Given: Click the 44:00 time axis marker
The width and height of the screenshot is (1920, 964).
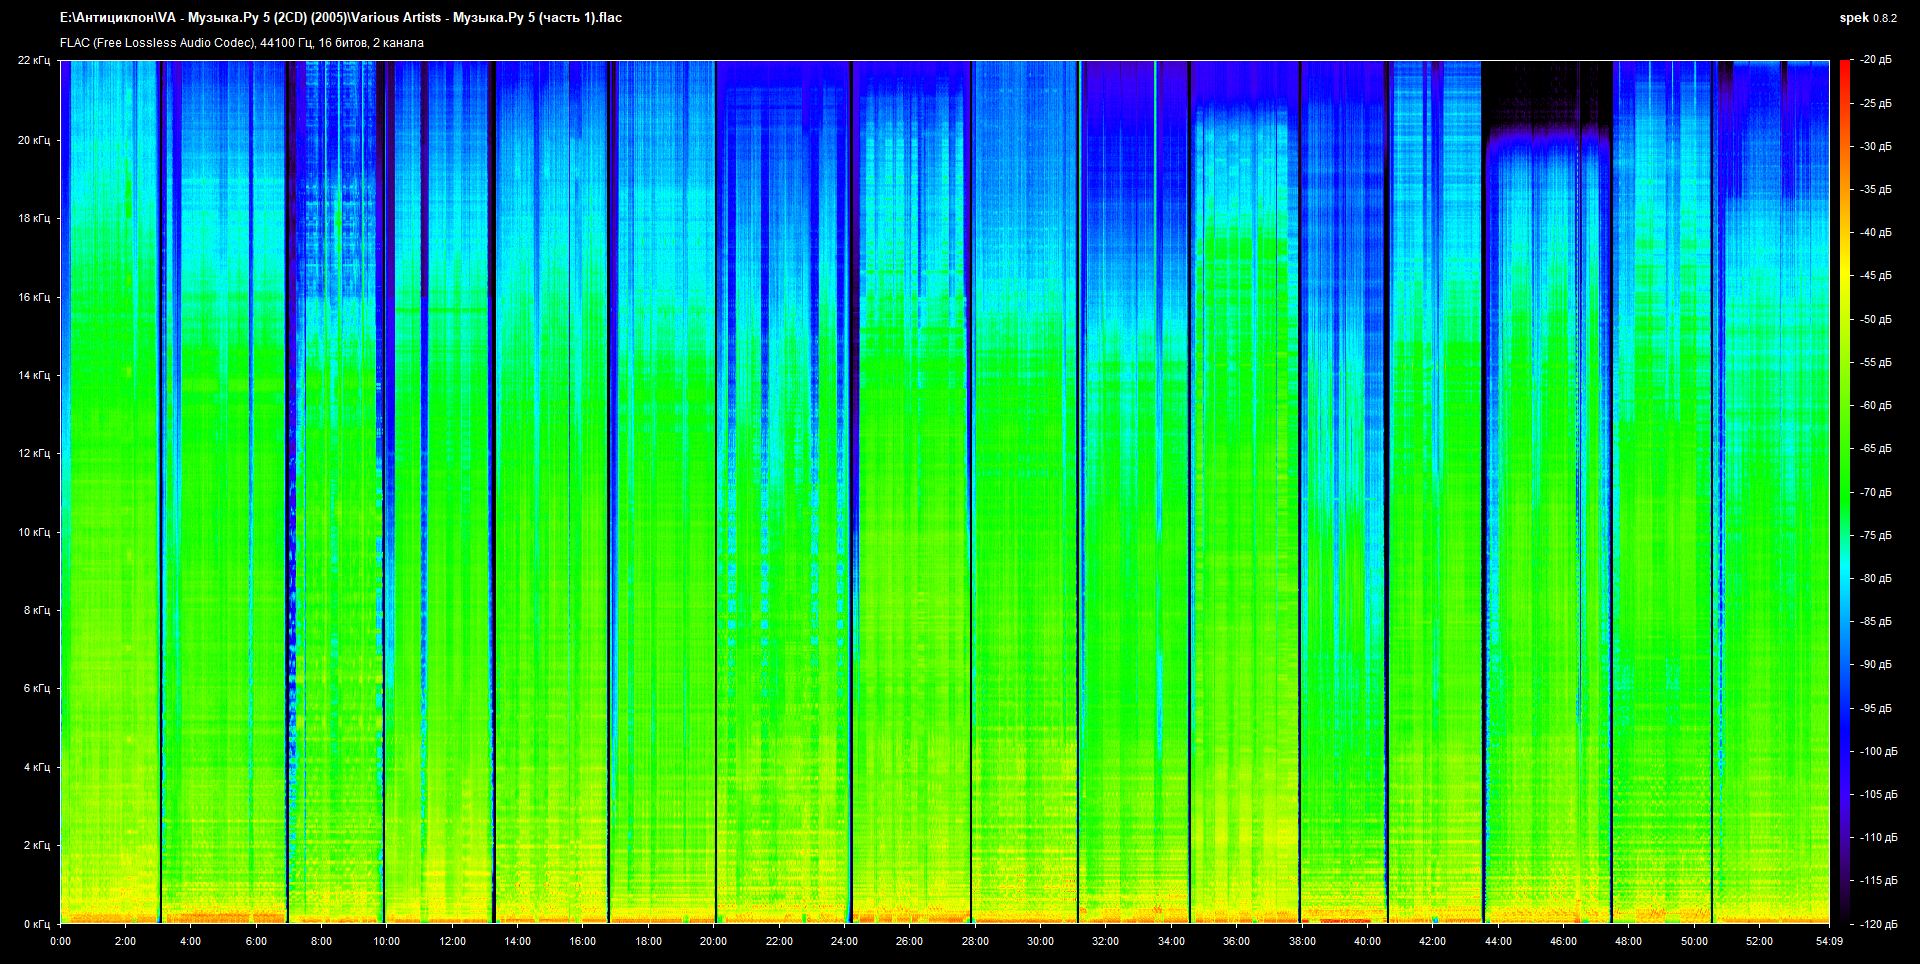Looking at the screenshot, I should 1497,941.
